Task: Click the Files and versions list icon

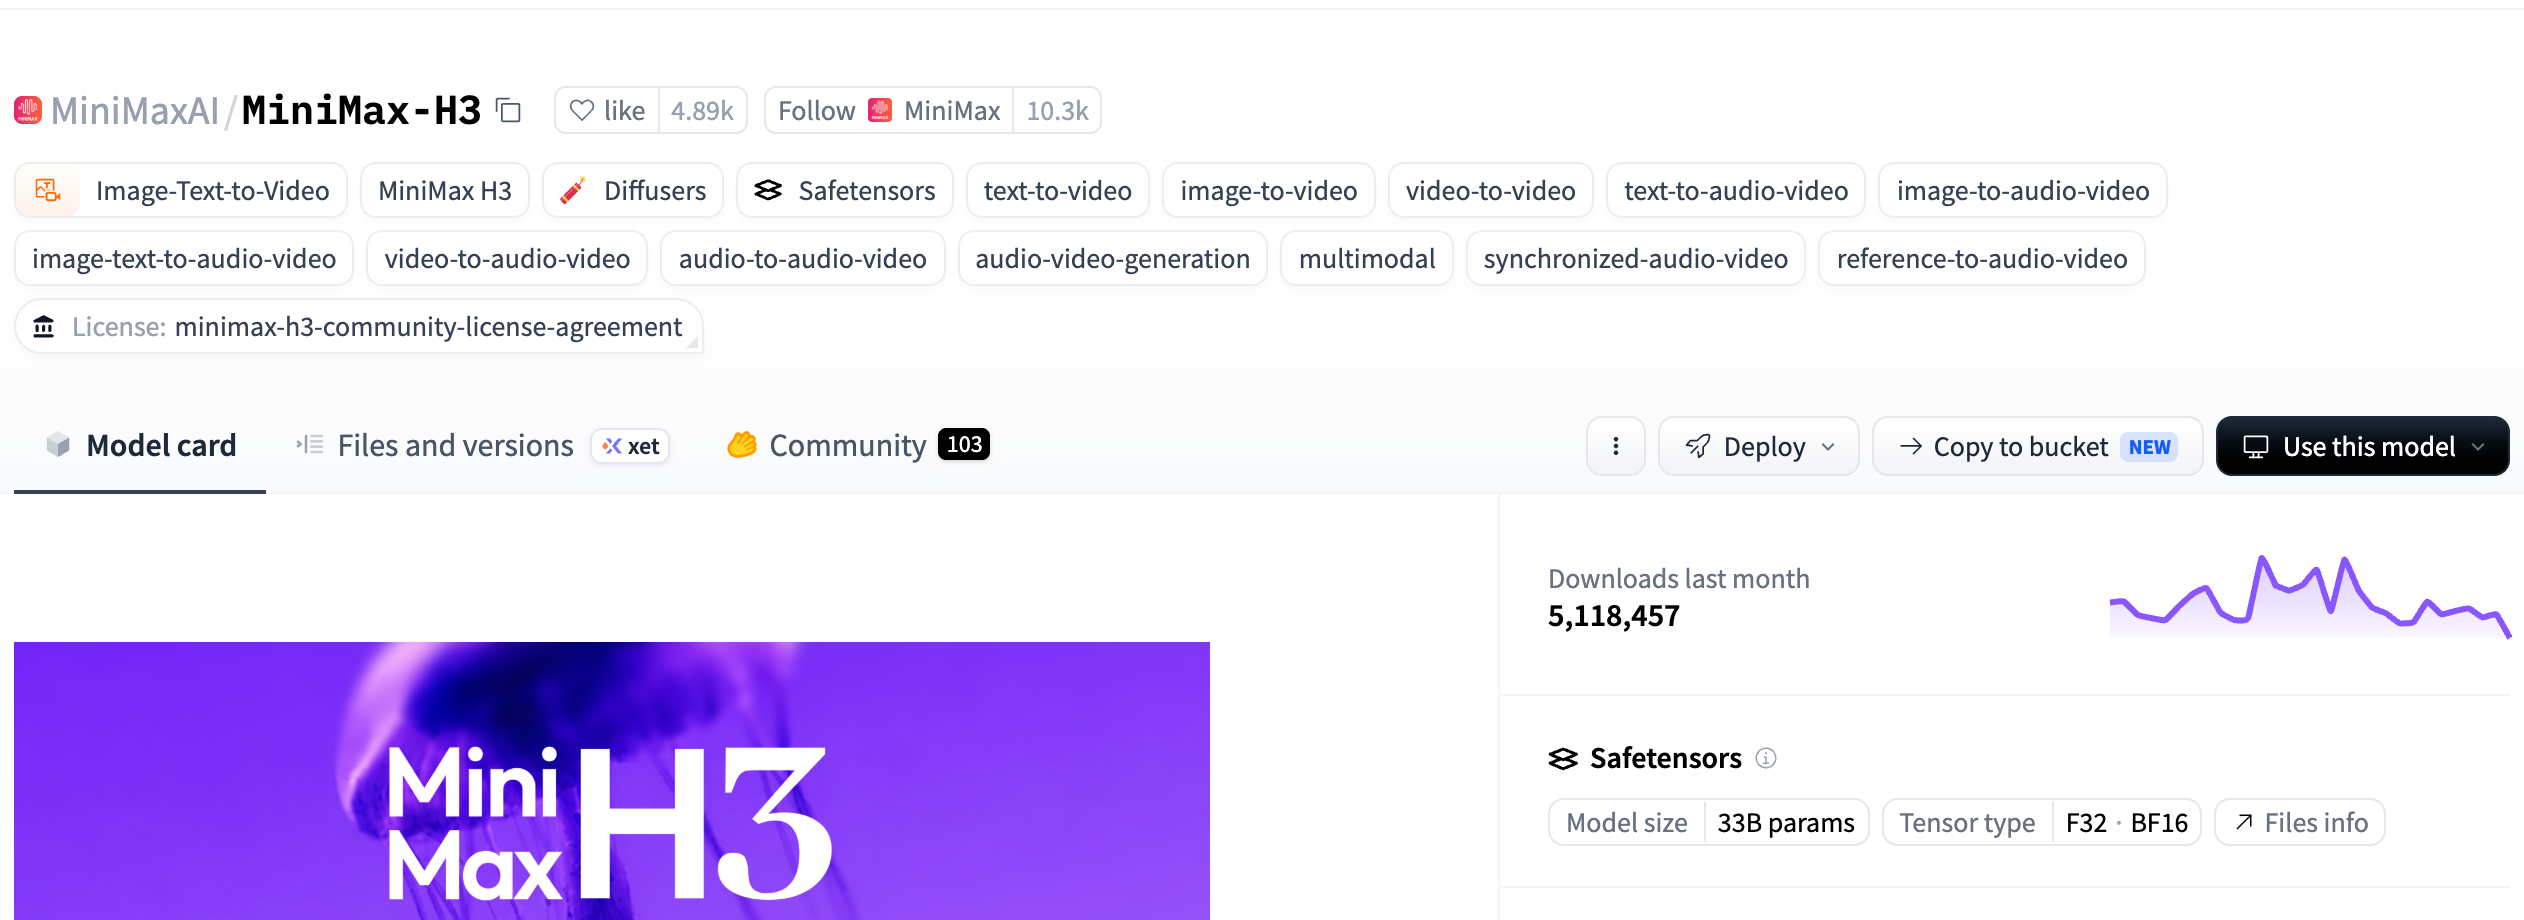Action: tap(310, 445)
